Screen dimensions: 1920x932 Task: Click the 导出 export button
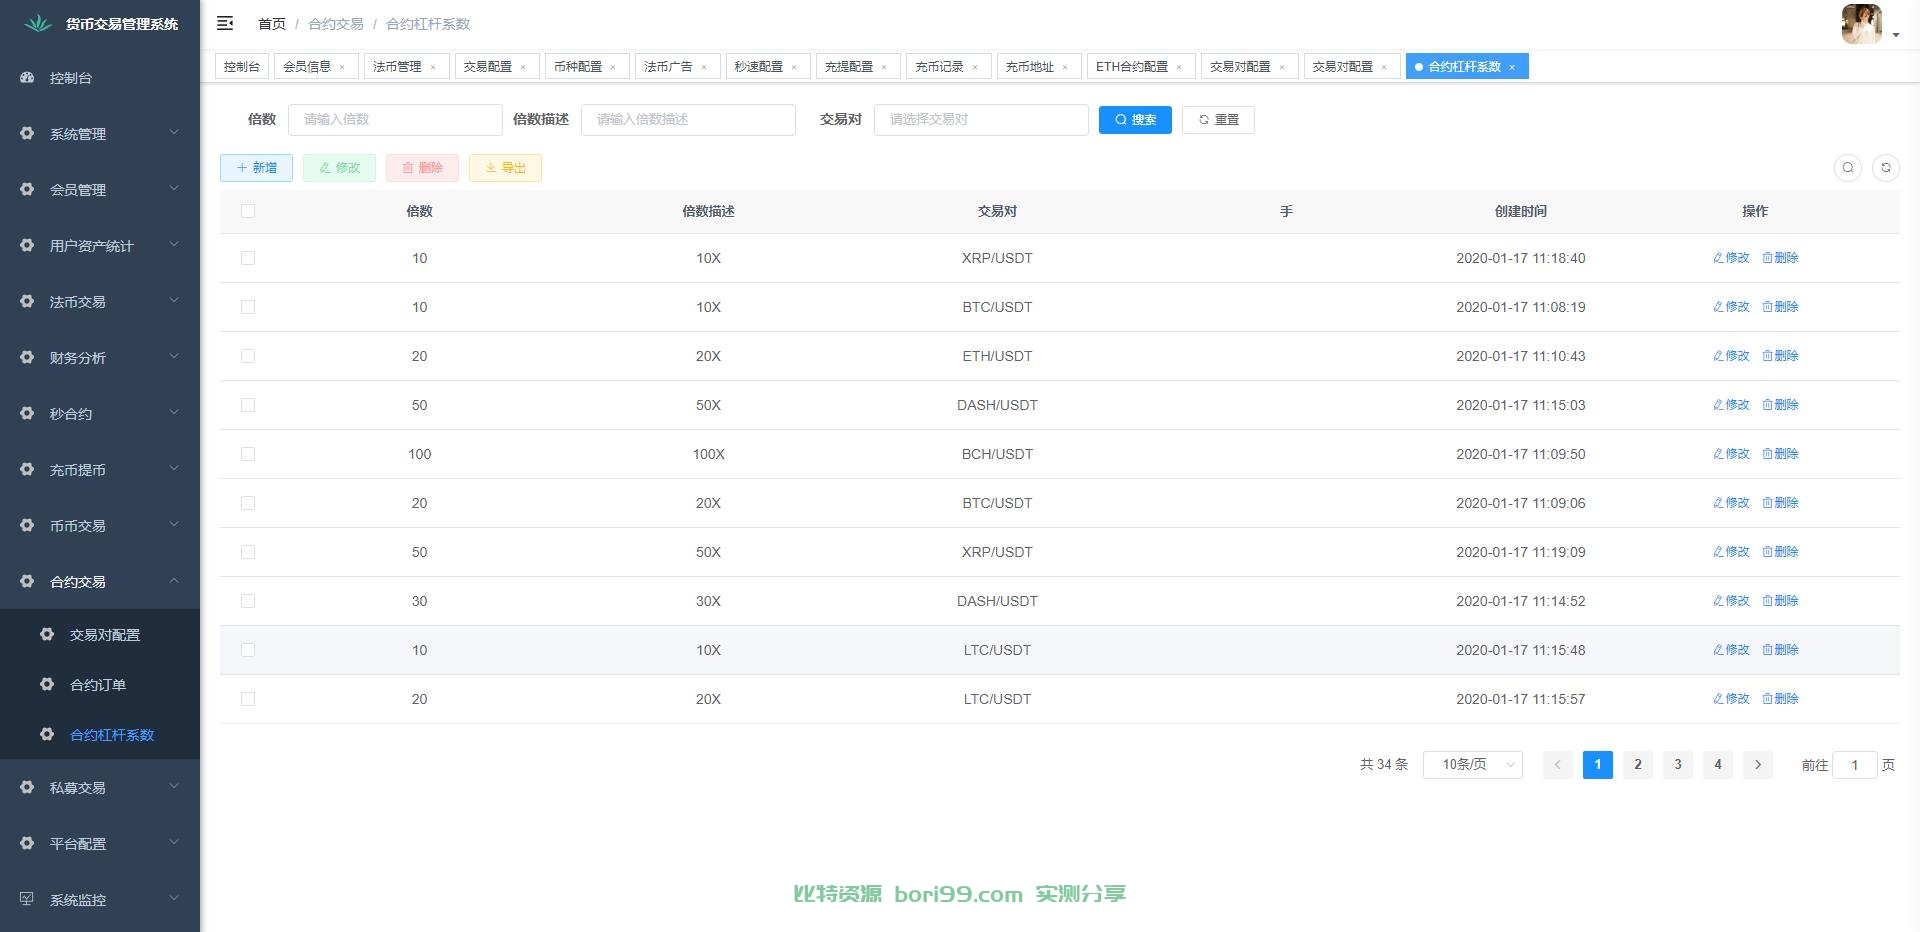click(505, 168)
